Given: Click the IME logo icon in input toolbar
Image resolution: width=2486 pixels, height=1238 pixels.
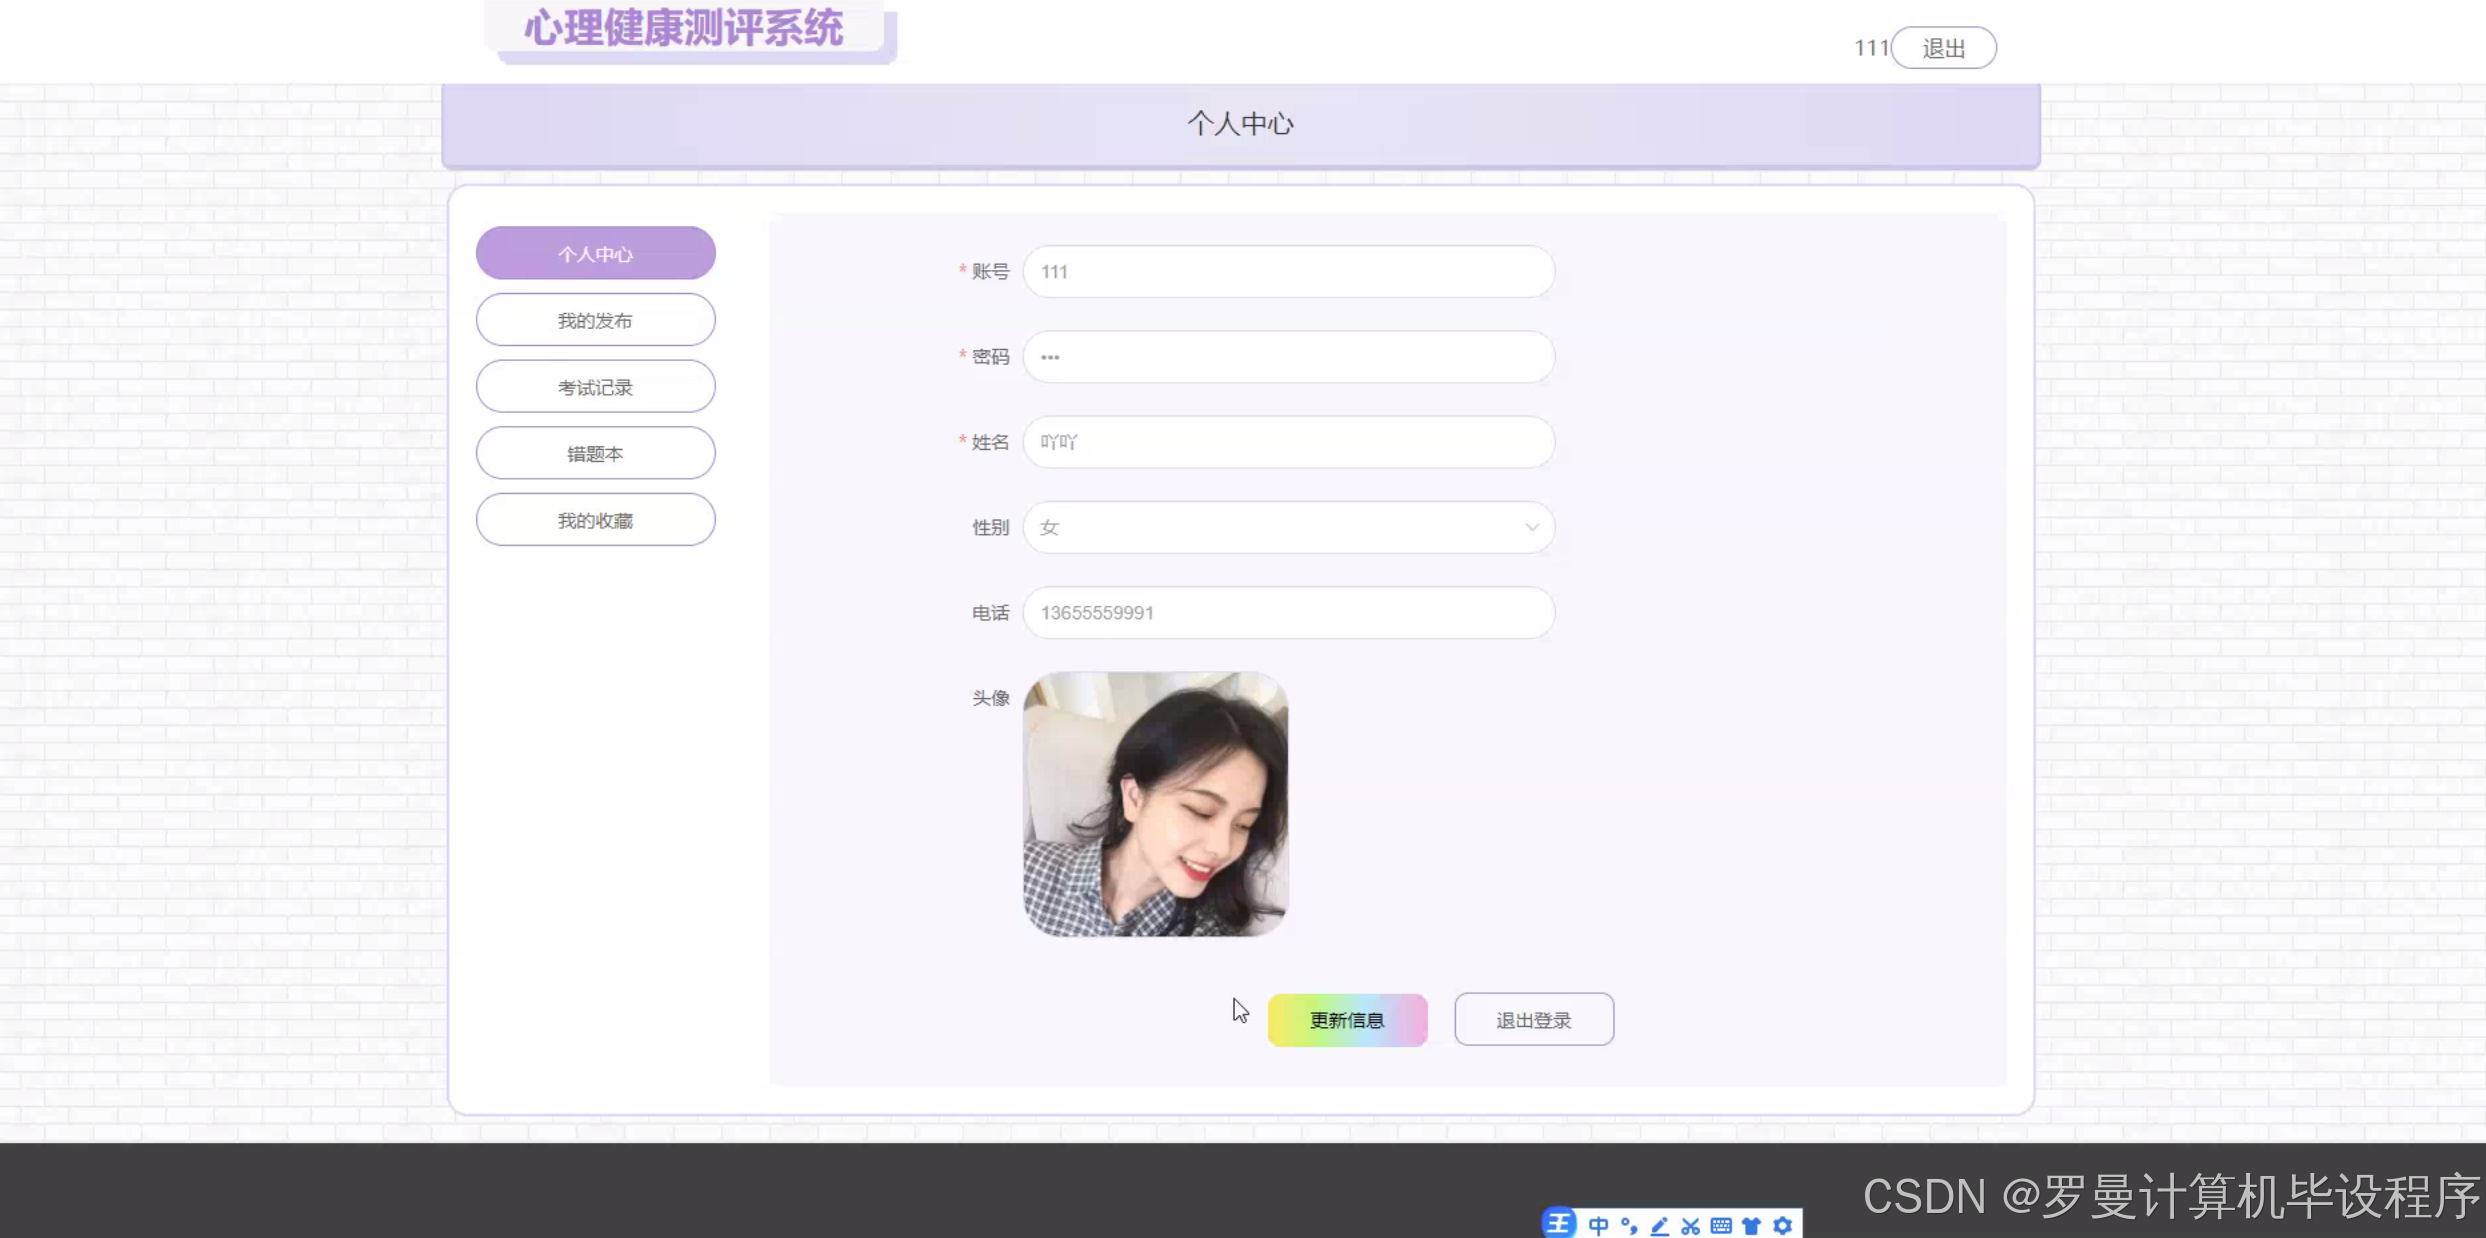Looking at the screenshot, I should click(x=1559, y=1224).
